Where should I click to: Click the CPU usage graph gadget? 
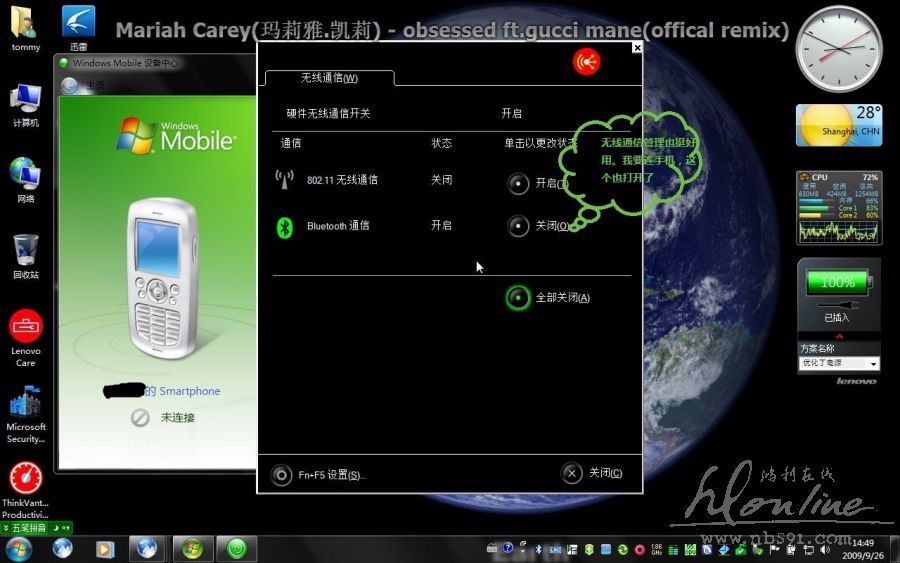click(839, 208)
